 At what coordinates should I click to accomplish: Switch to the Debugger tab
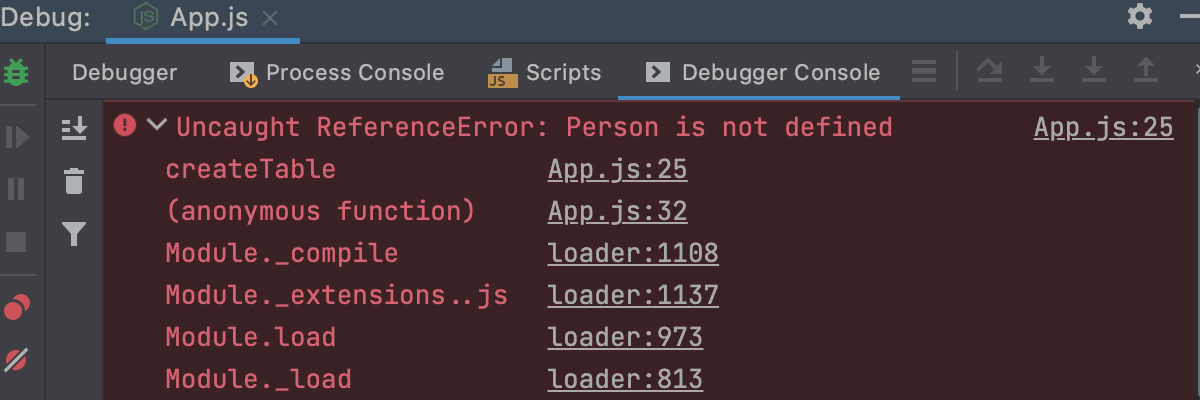(x=125, y=73)
